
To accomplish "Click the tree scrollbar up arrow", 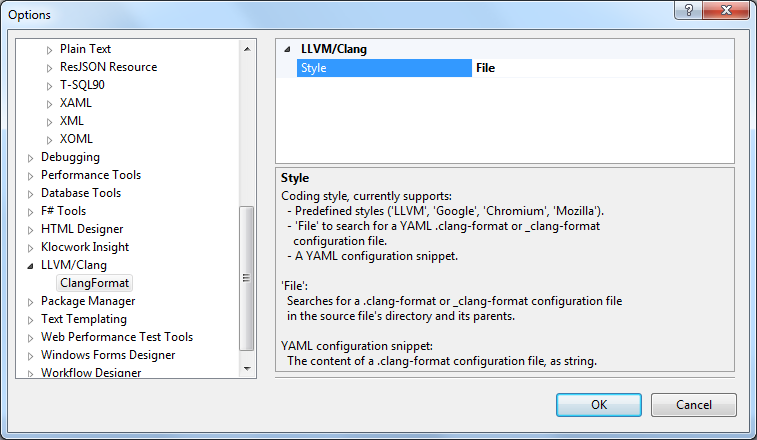I will (x=247, y=47).
